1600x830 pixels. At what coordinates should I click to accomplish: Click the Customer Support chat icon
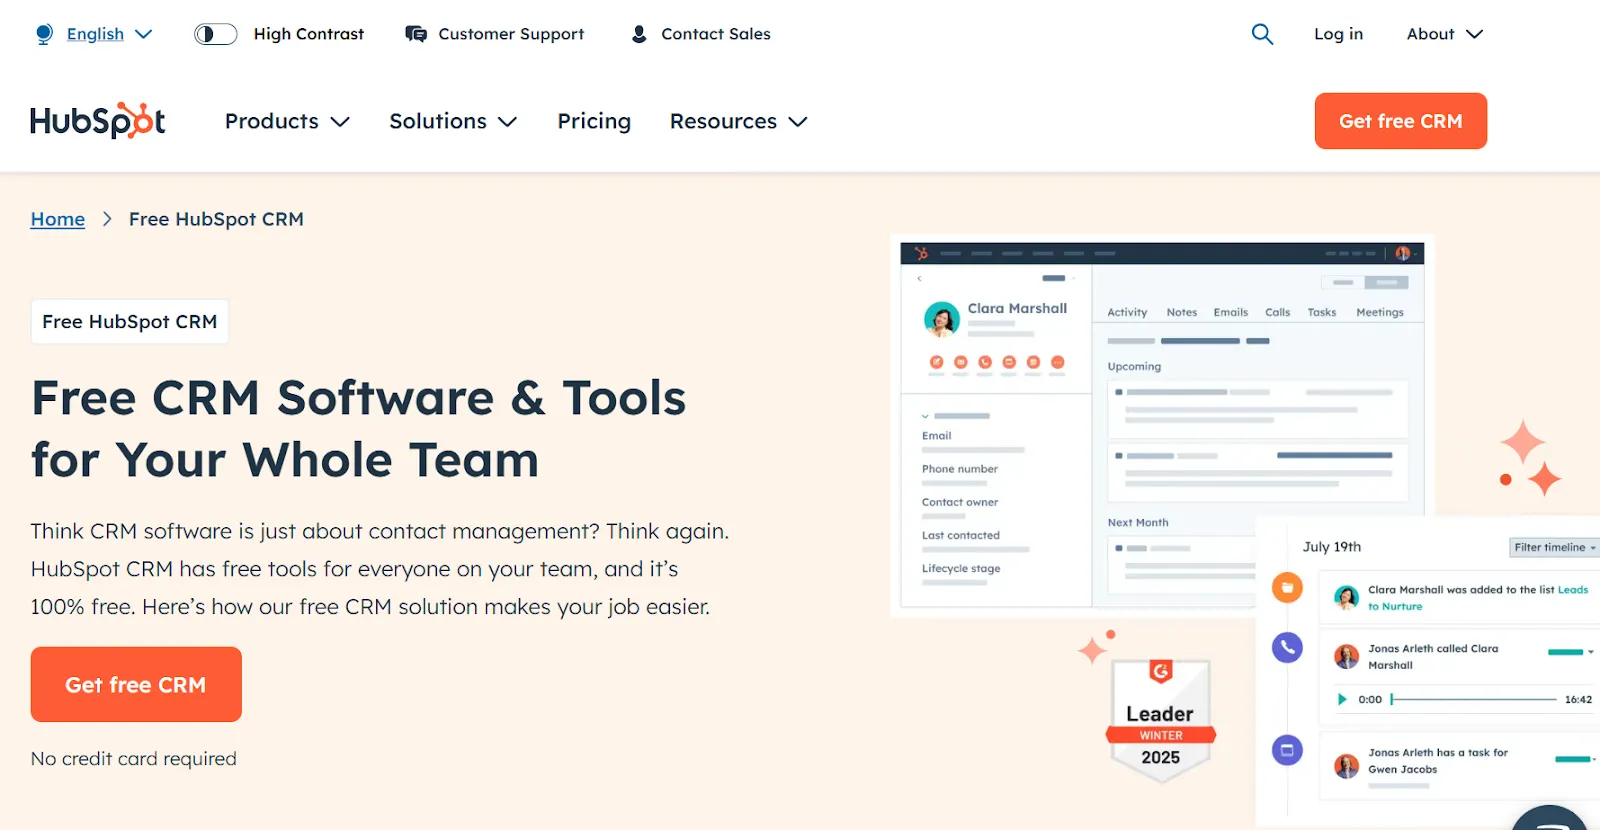pos(416,34)
